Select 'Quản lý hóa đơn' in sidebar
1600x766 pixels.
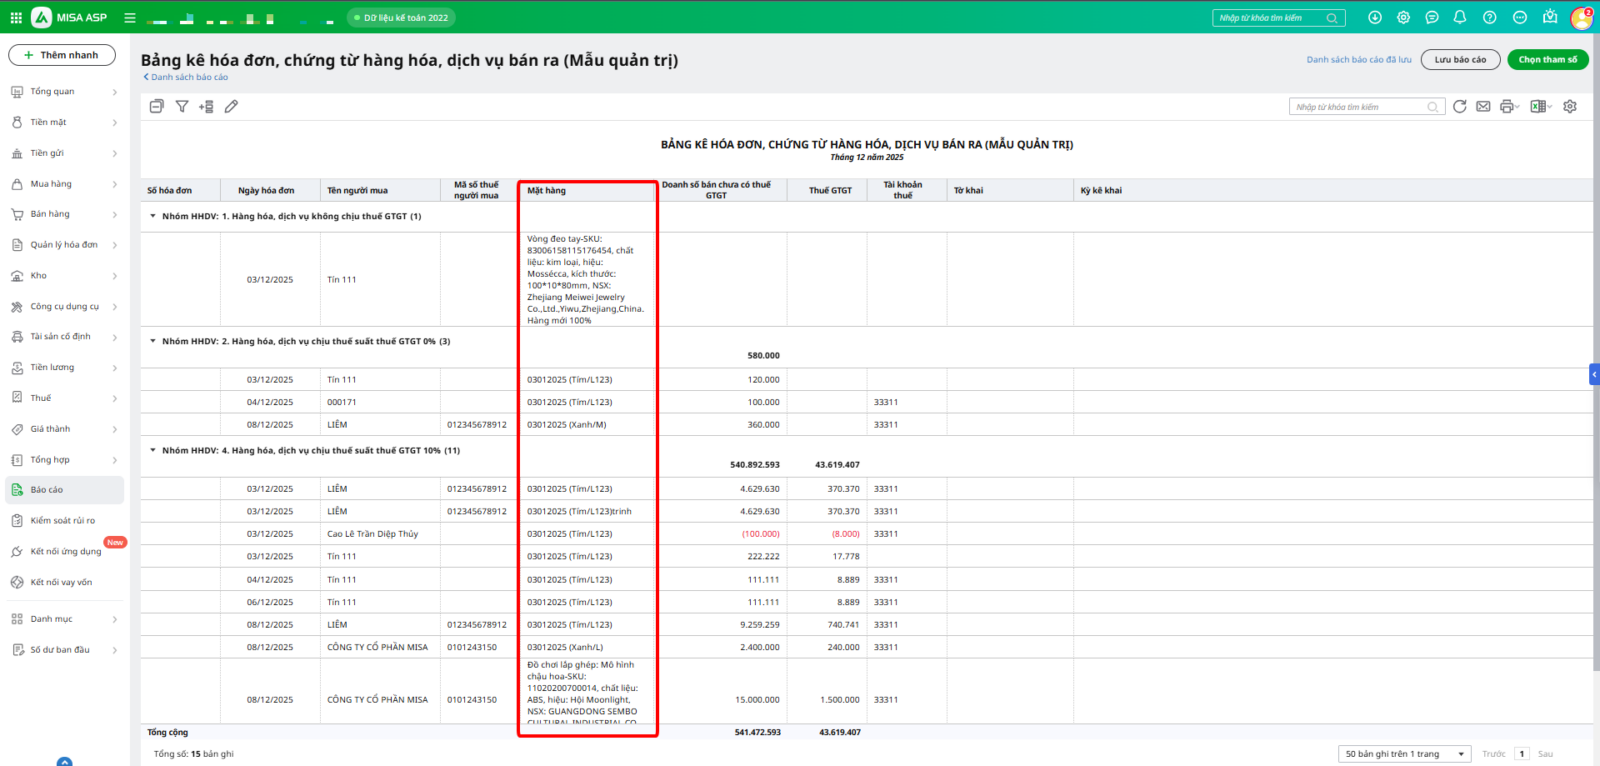pyautogui.click(x=64, y=245)
